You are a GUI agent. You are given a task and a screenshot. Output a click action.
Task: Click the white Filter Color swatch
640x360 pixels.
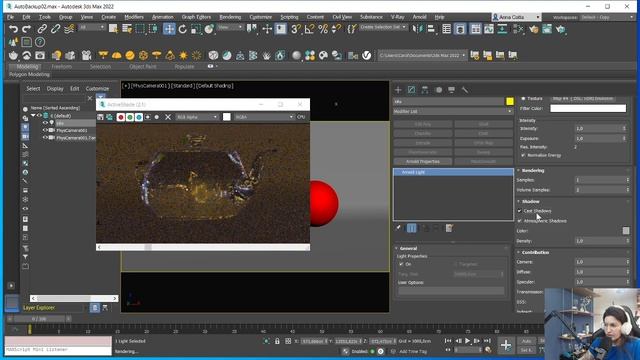588,109
